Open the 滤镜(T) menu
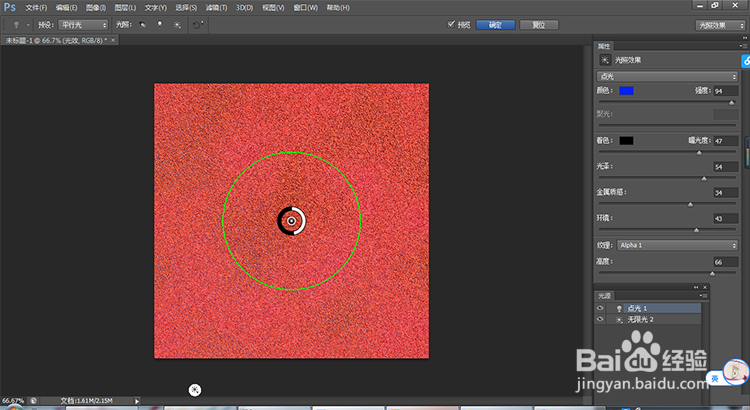The image size is (750, 410). pyautogui.click(x=216, y=8)
